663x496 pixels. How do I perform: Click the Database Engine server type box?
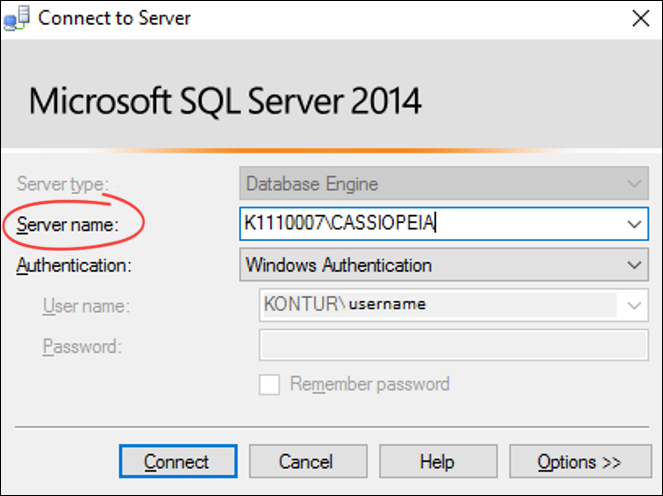coord(430,184)
